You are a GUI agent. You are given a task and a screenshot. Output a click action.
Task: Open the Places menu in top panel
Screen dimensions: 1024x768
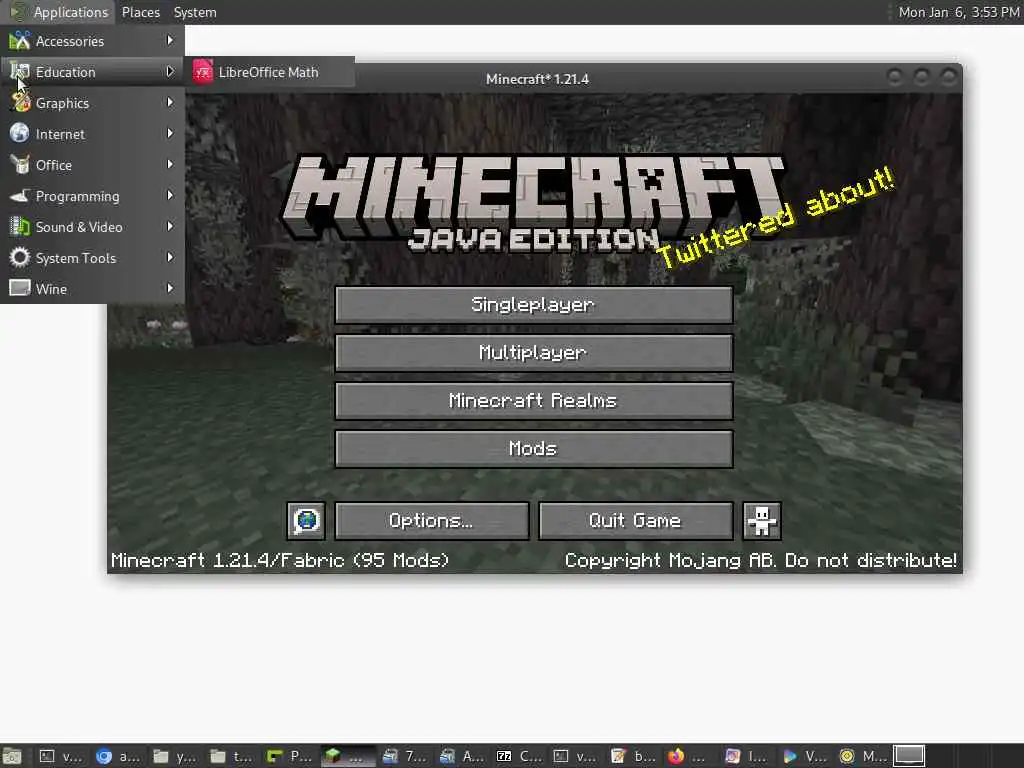coord(140,12)
